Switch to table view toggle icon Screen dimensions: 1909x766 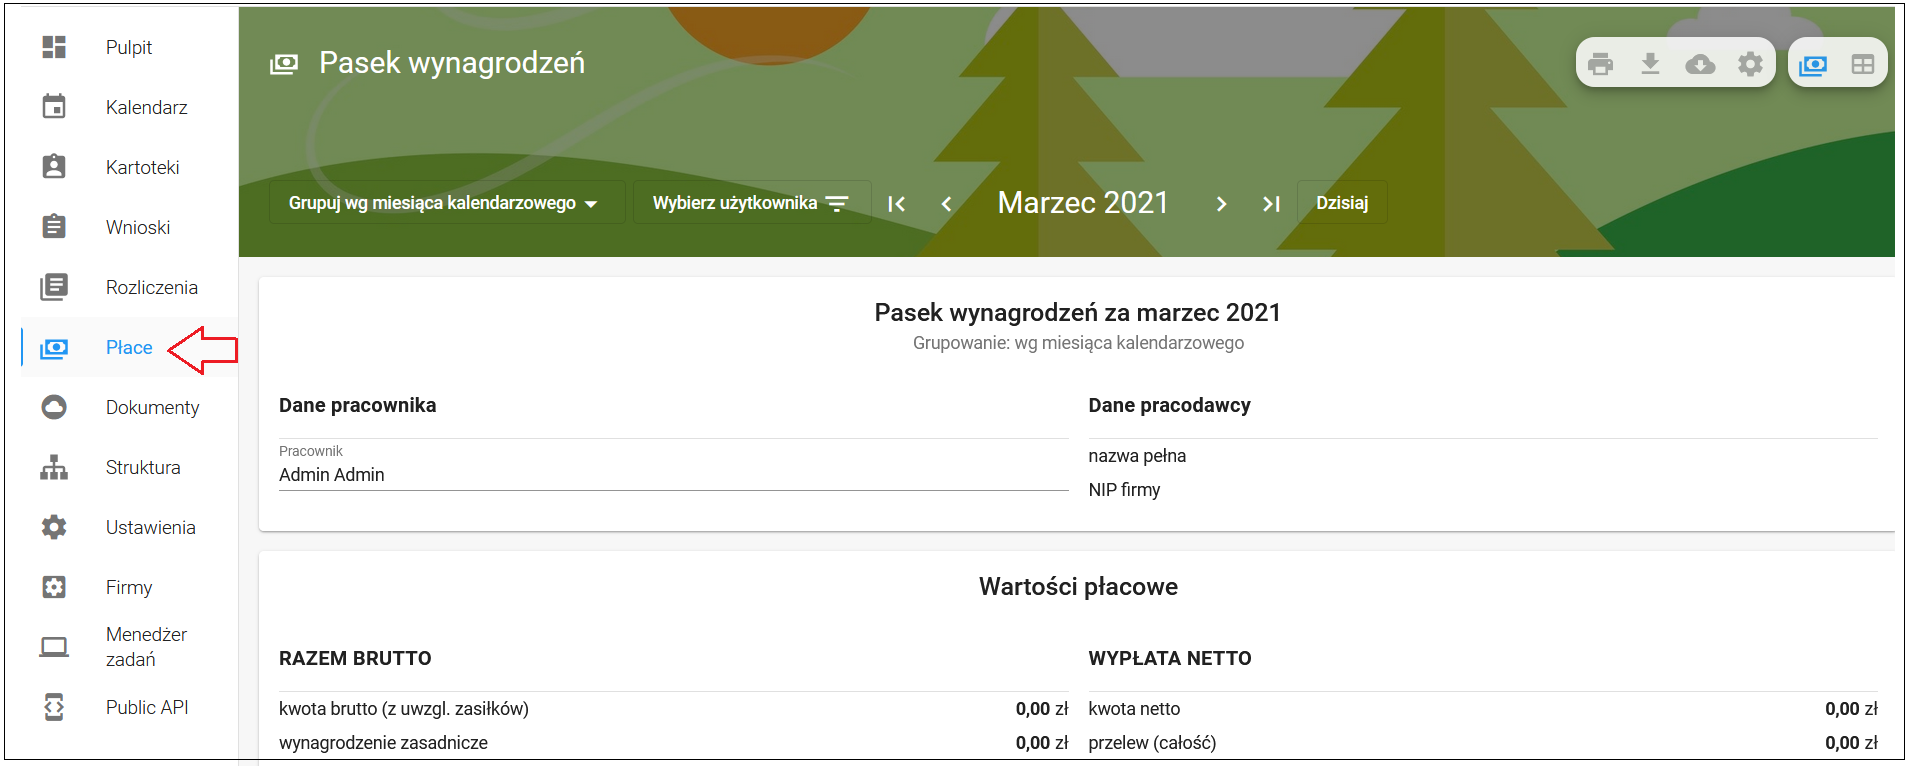click(1862, 65)
